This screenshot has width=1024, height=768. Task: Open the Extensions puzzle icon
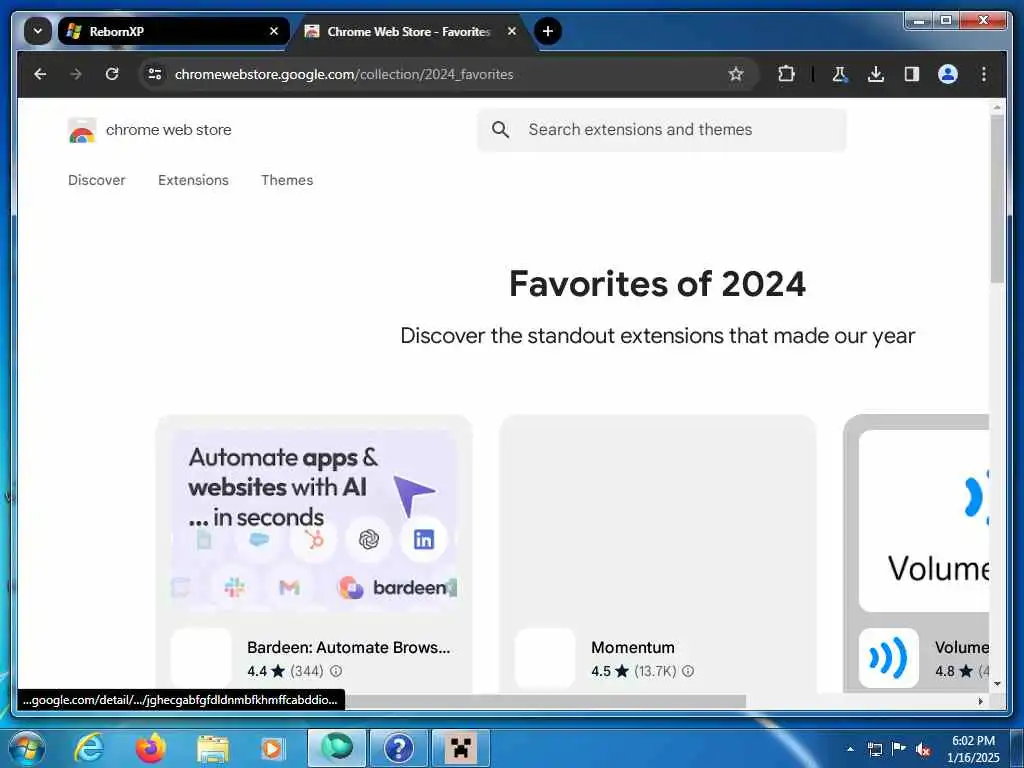786,74
